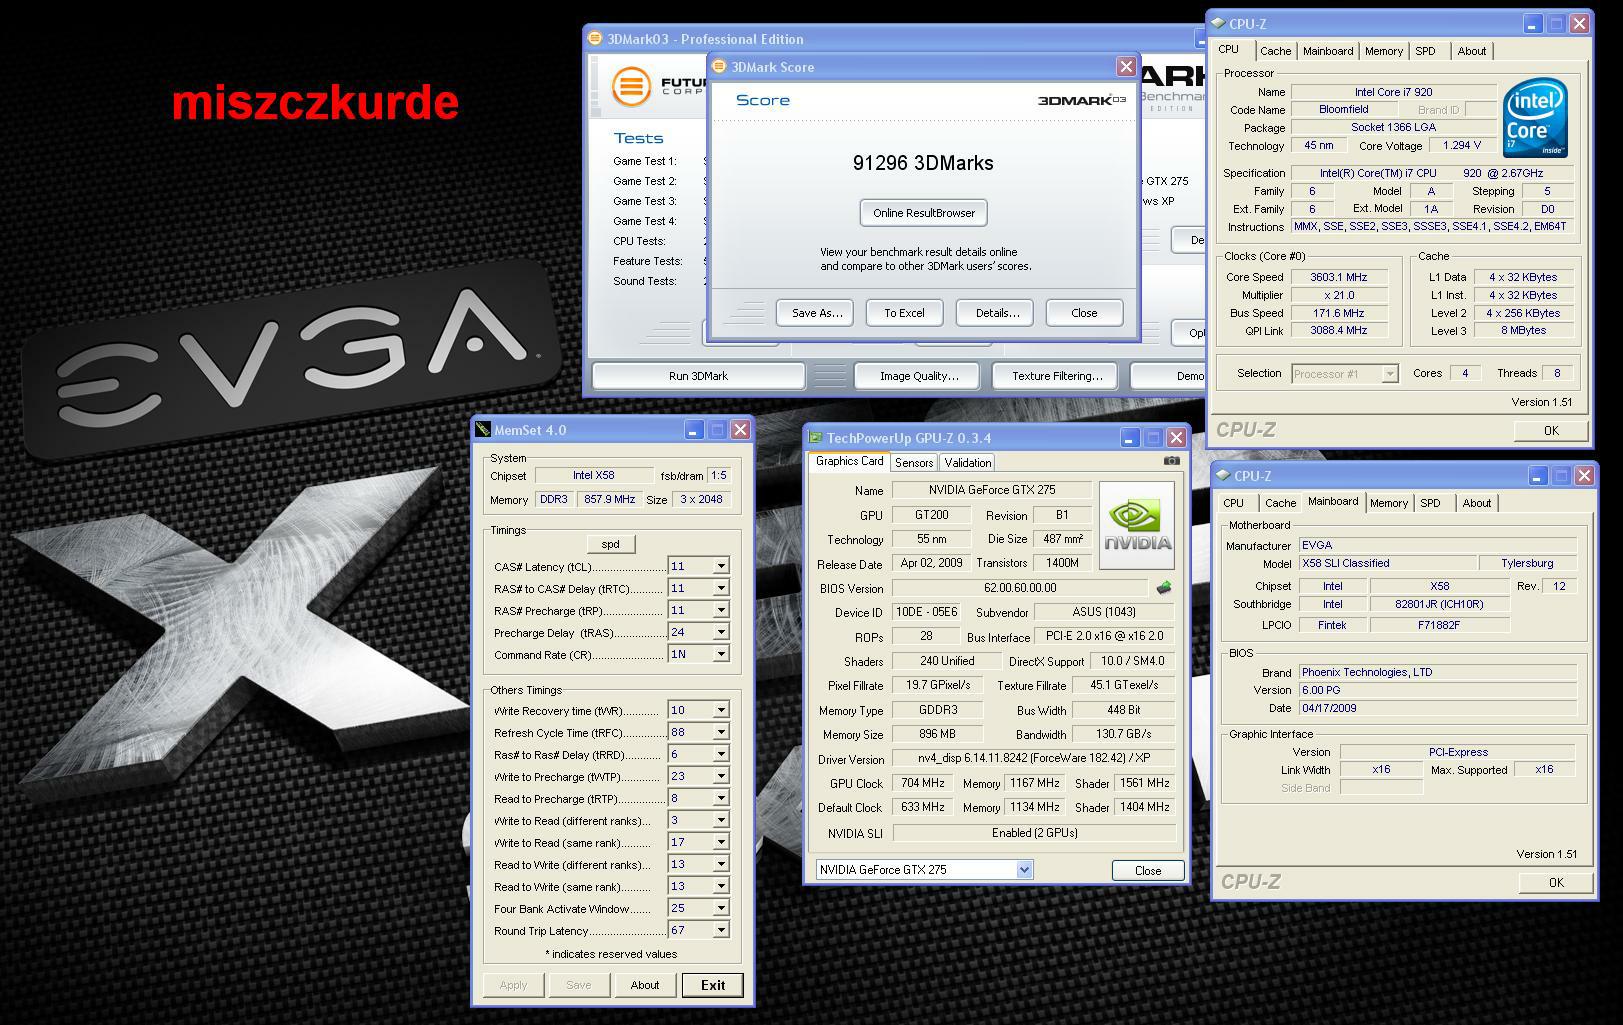Image resolution: width=1623 pixels, height=1025 pixels.
Task: Close the MemSet window with X
Action: point(740,430)
